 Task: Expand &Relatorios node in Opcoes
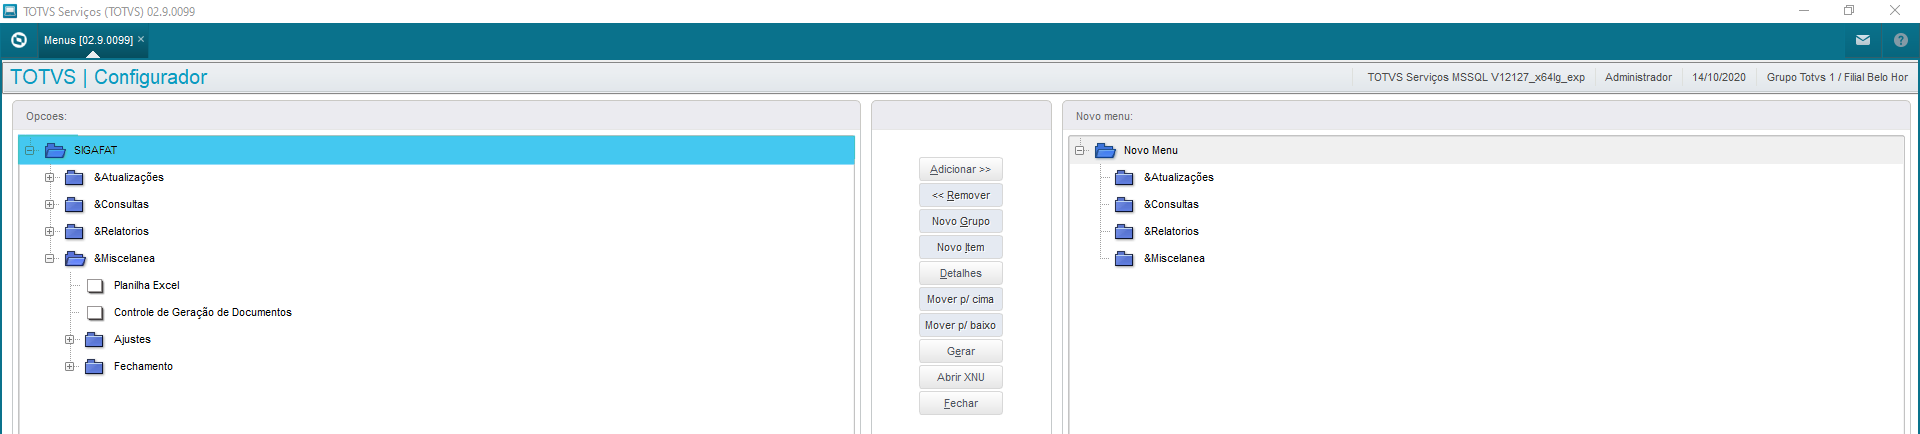(x=49, y=231)
